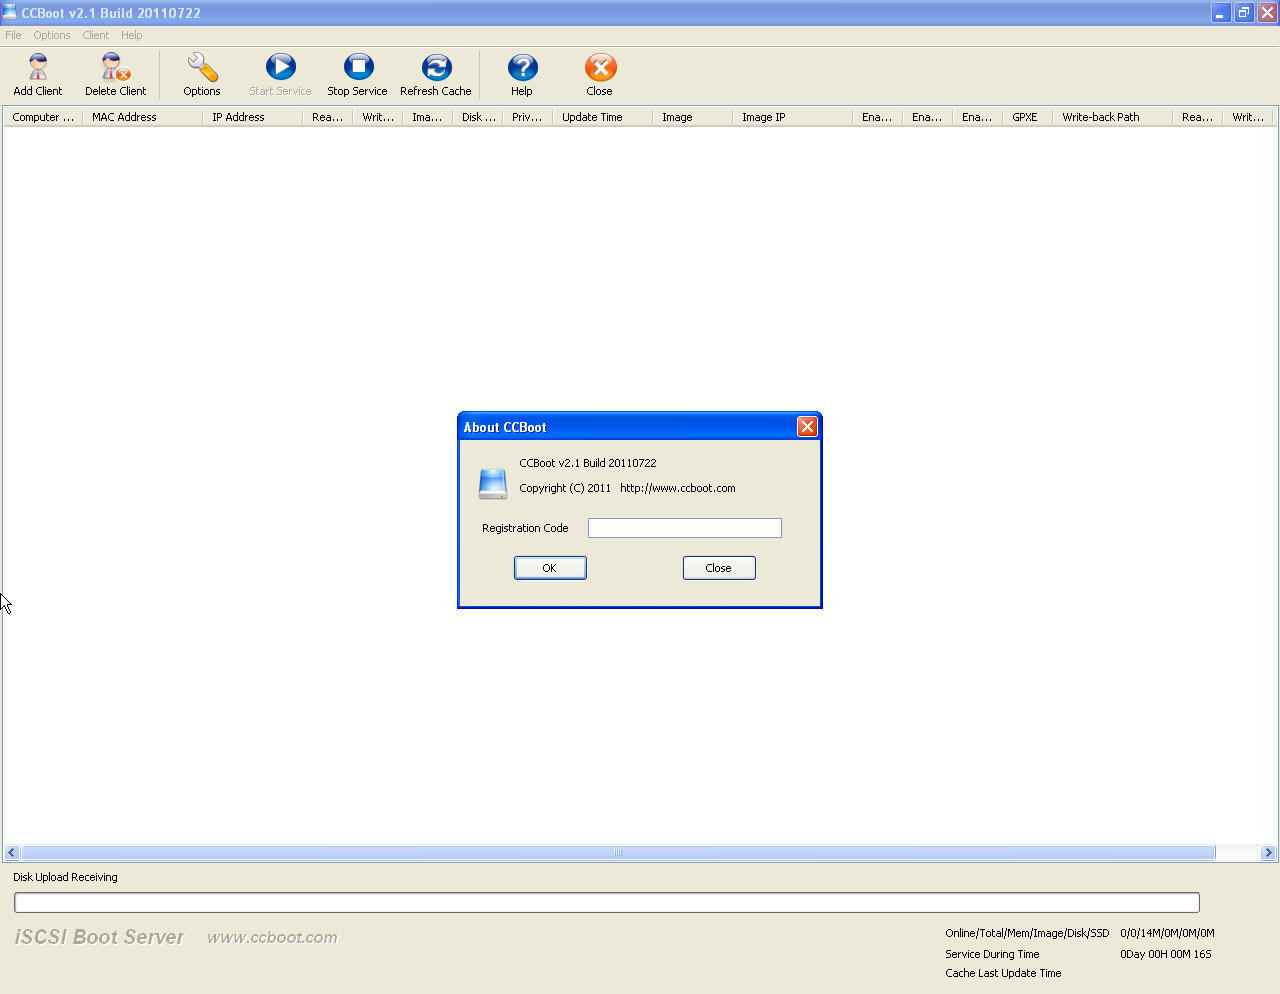Screen dimensions: 1280x994
Task: Click the Write-back Path column header
Action: (1113, 117)
